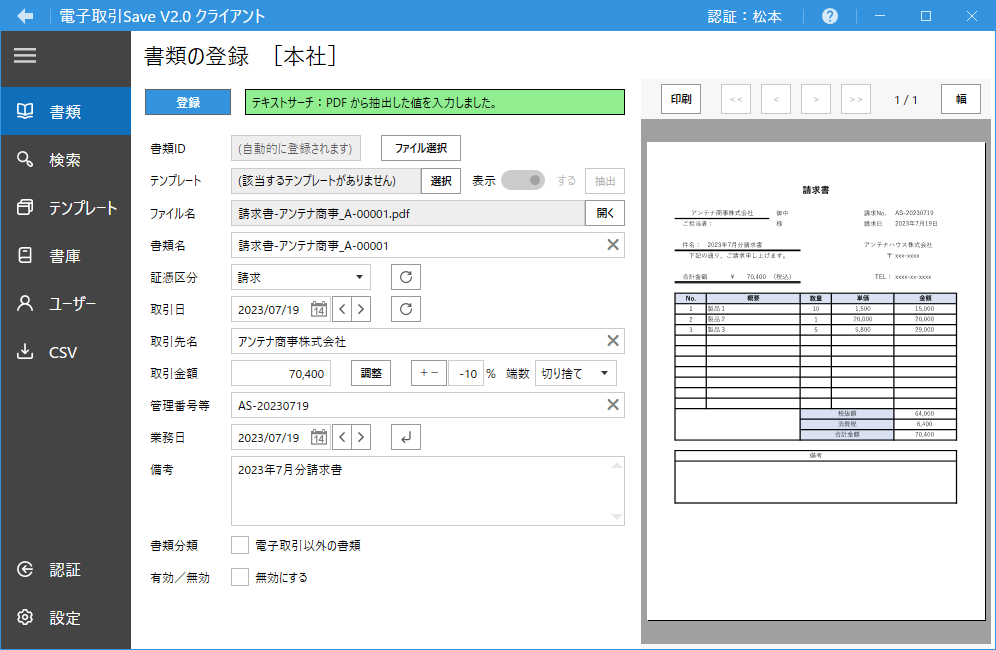The width and height of the screenshot is (996, 650).
Task: Go to テンプレート sidebar item
Action: 65,208
